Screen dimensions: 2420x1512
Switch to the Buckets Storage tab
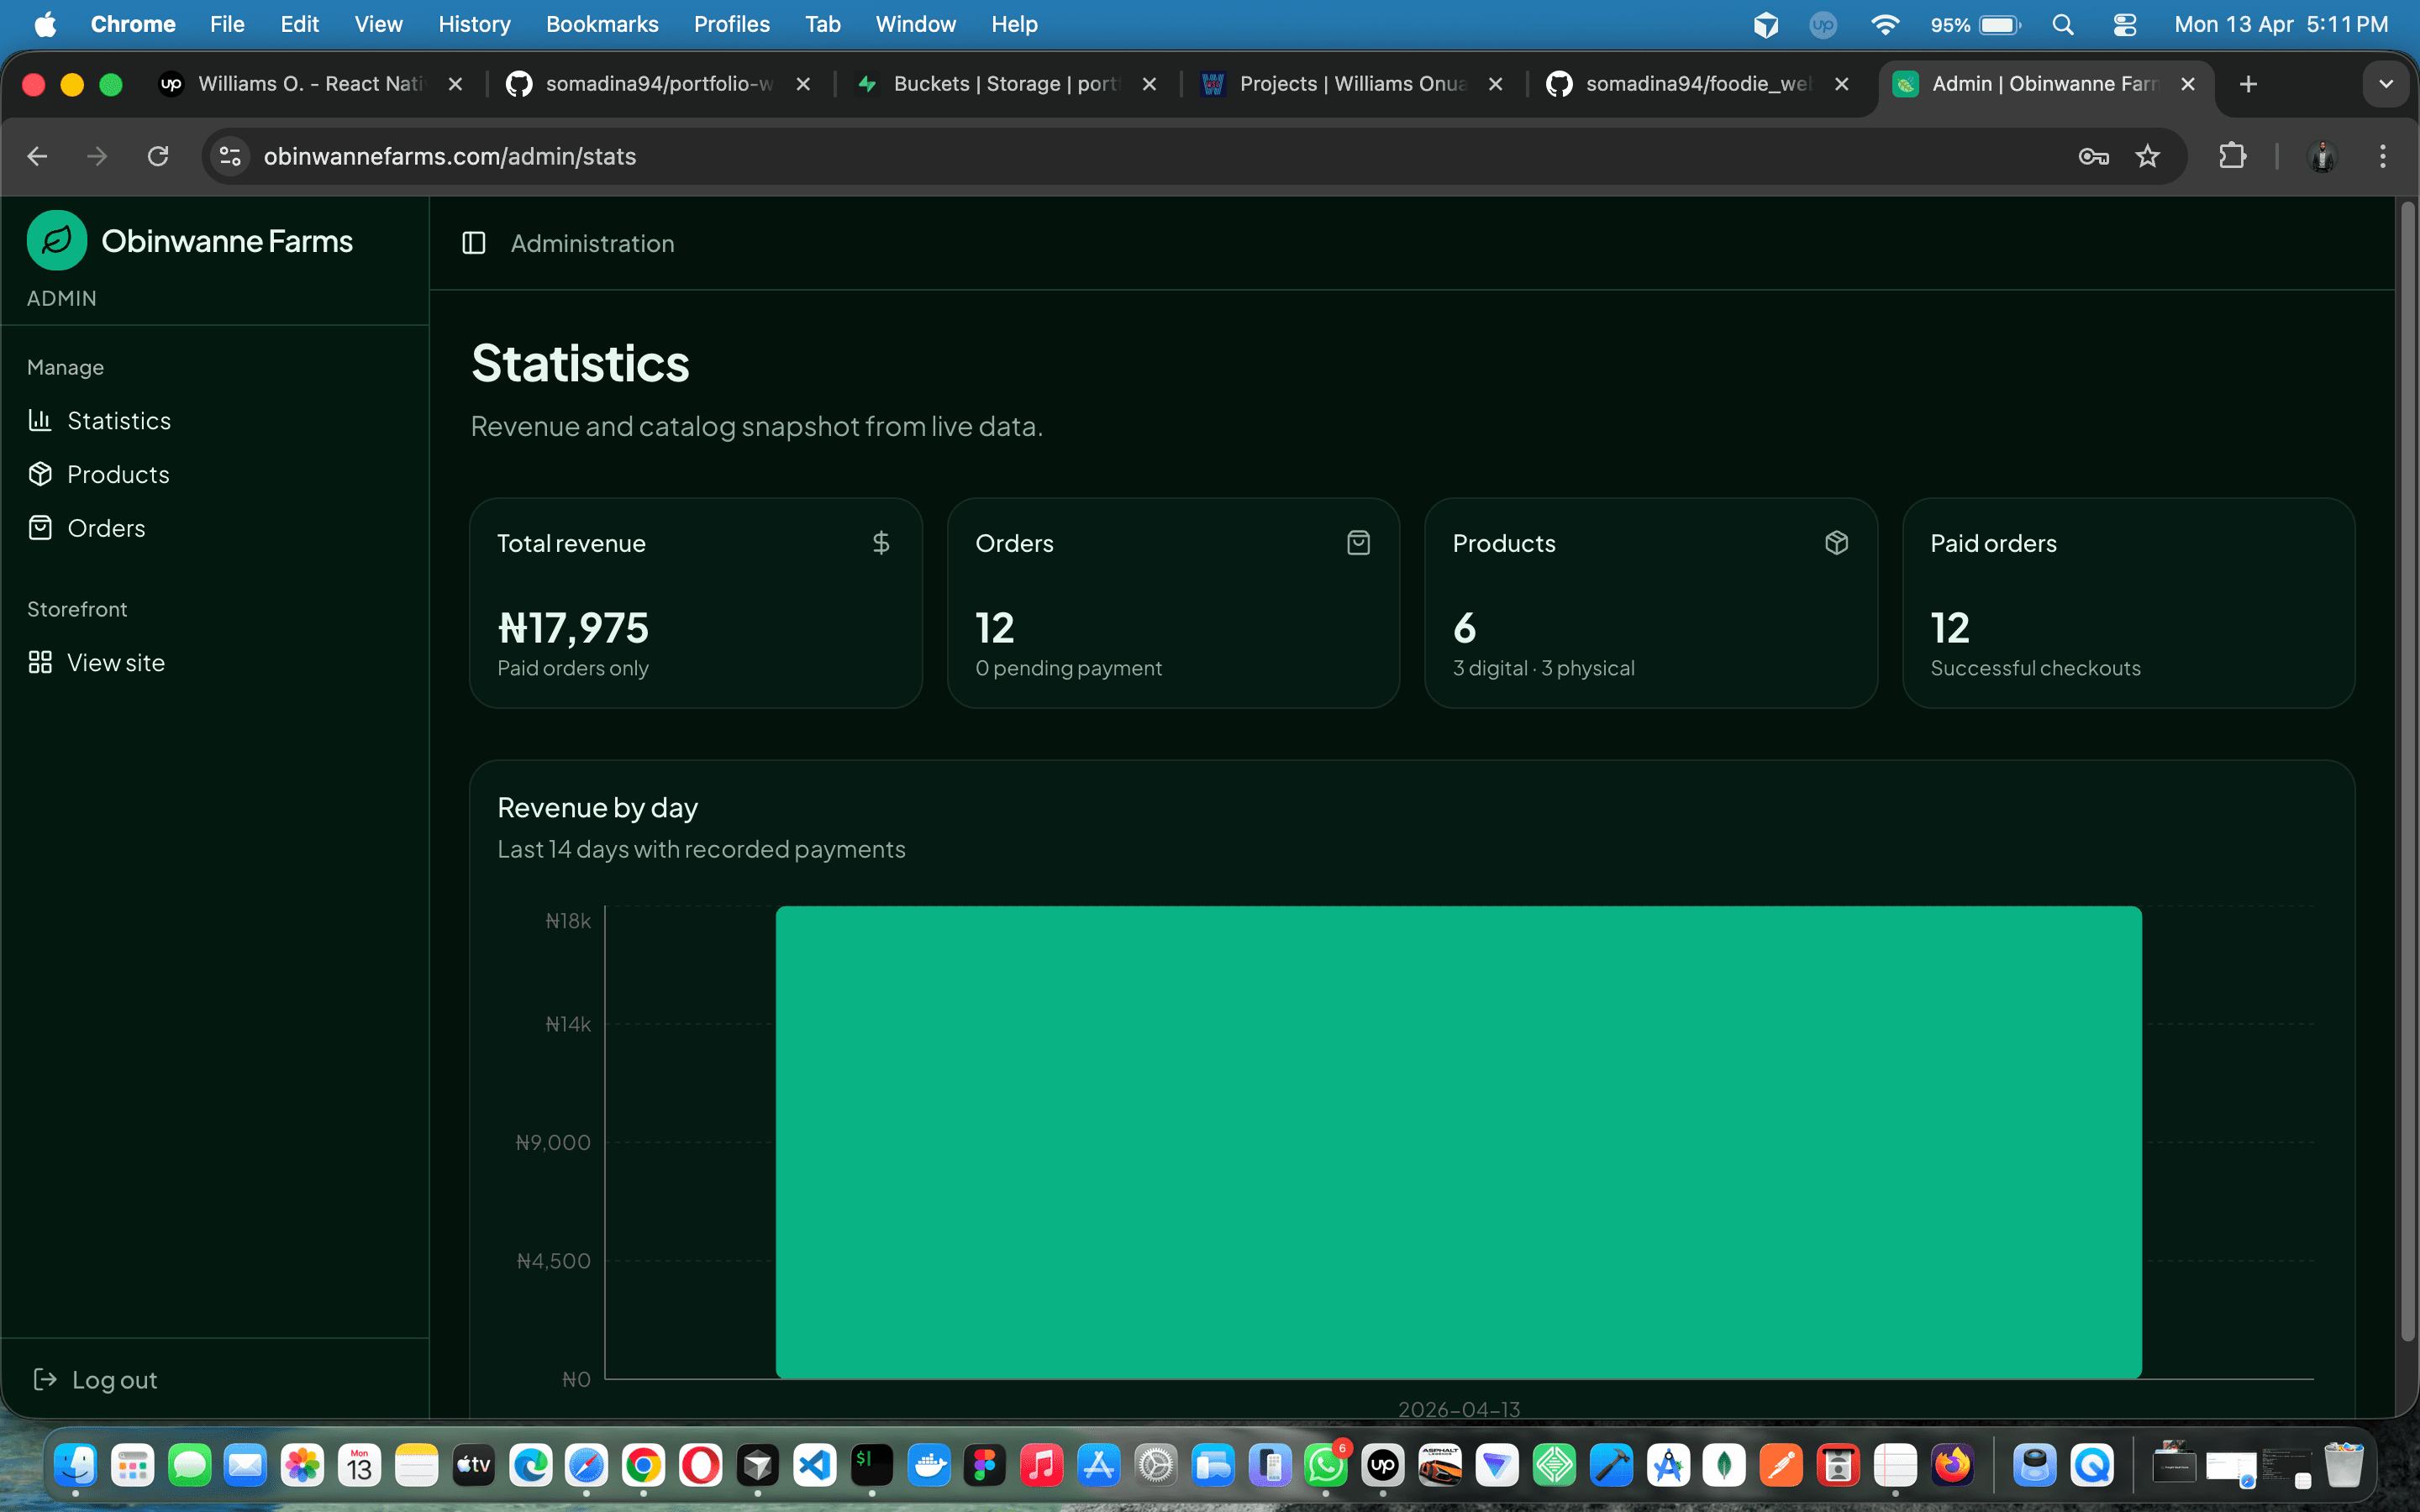click(x=1003, y=84)
